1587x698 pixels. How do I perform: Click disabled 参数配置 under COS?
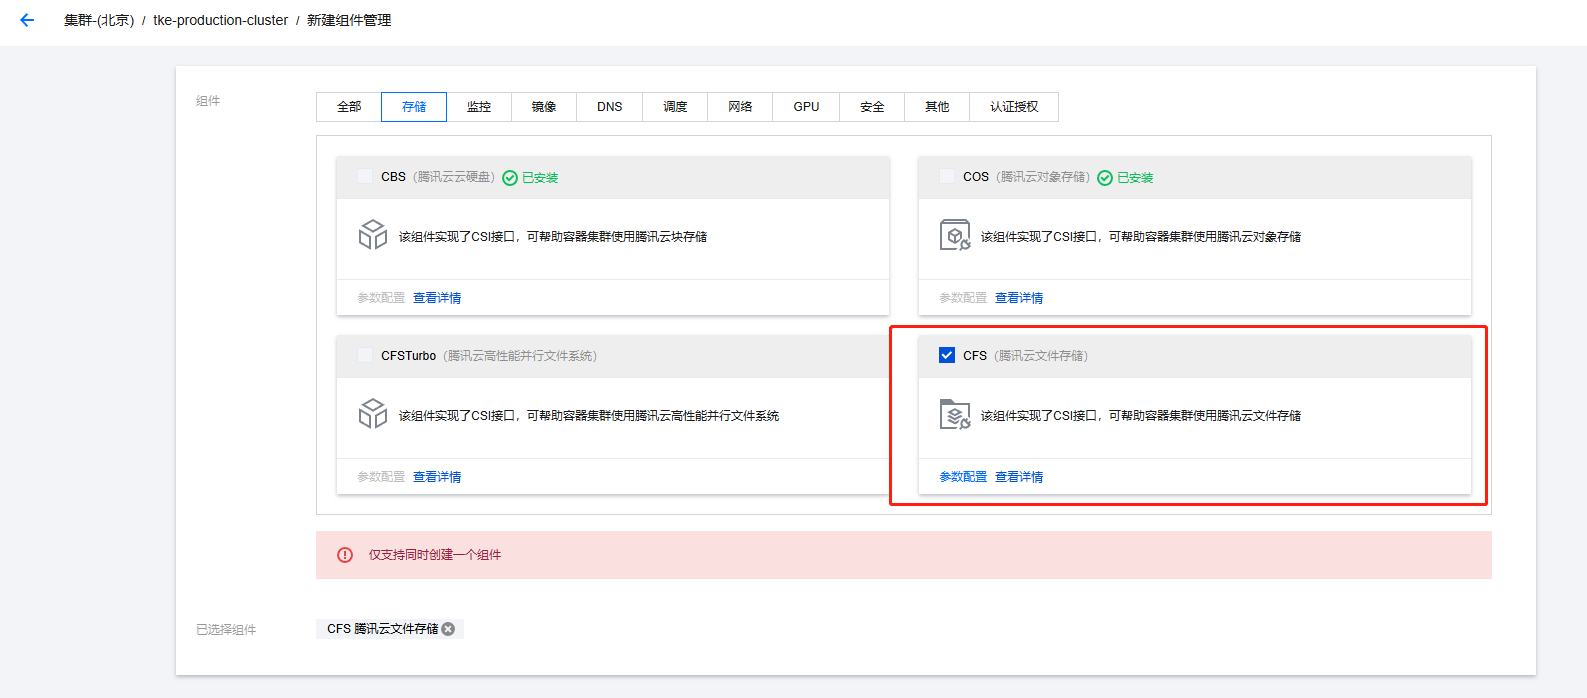(x=963, y=298)
